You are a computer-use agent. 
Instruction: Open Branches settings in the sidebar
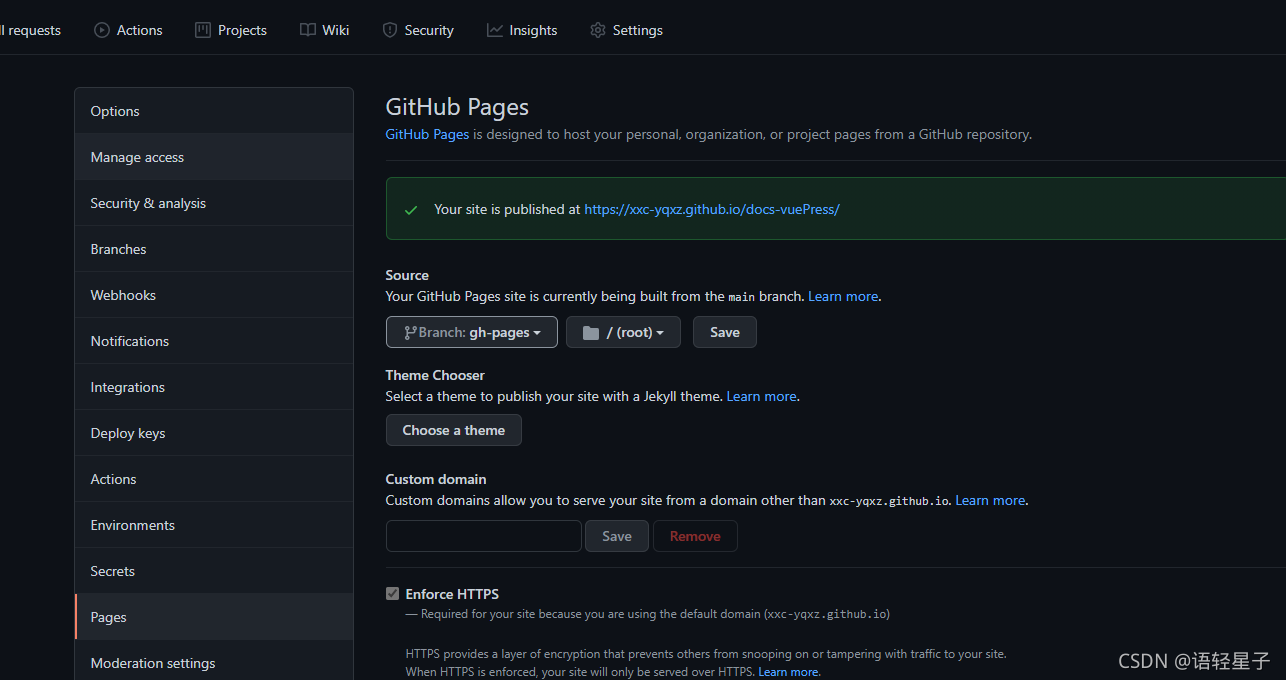(214, 249)
